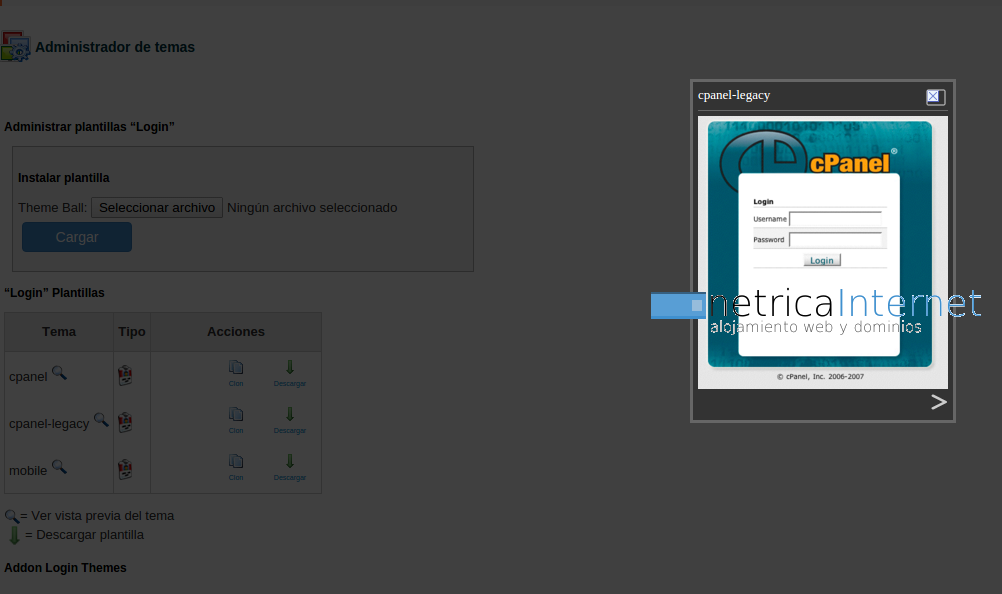Image resolution: width=1002 pixels, height=594 pixels.
Task: Go to next preview with the arrow
Action: point(938,402)
